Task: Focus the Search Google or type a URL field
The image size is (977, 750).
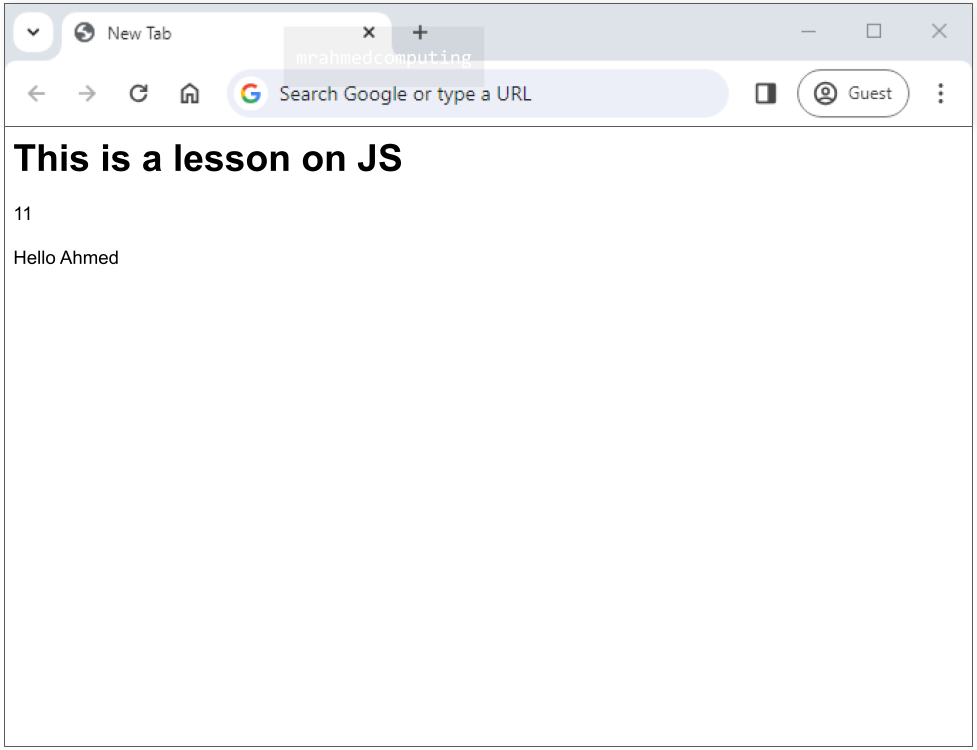Action: 480,94
